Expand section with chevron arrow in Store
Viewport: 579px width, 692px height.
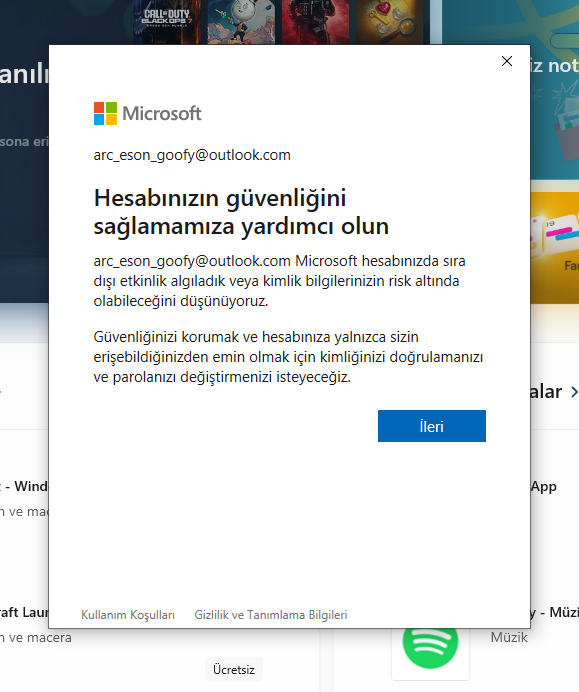click(x=574, y=391)
